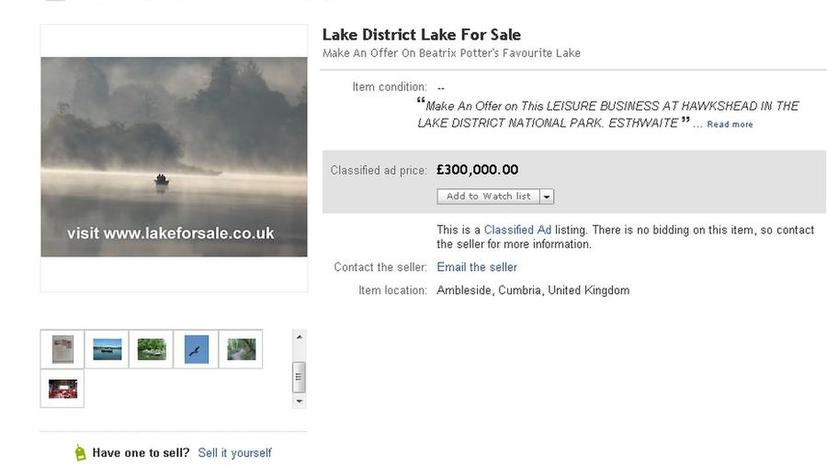This screenshot has width=827, height=465.
Task: View the bird in blue sky thumbnail
Action: pos(196,349)
